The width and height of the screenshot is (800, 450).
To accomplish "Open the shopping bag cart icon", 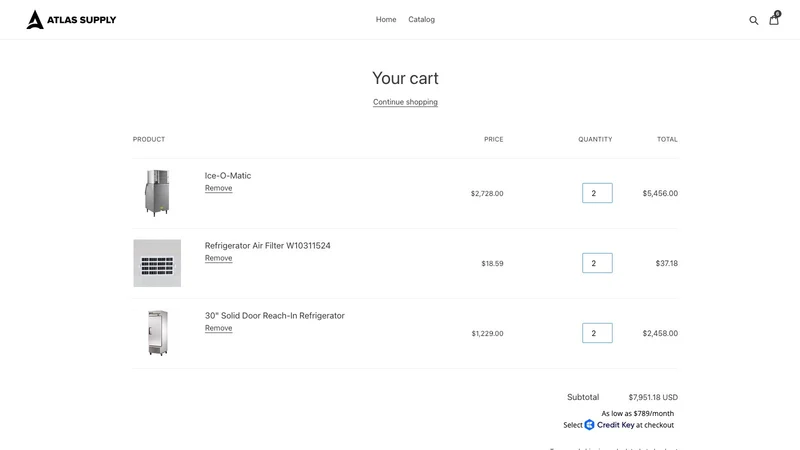I will (x=774, y=19).
